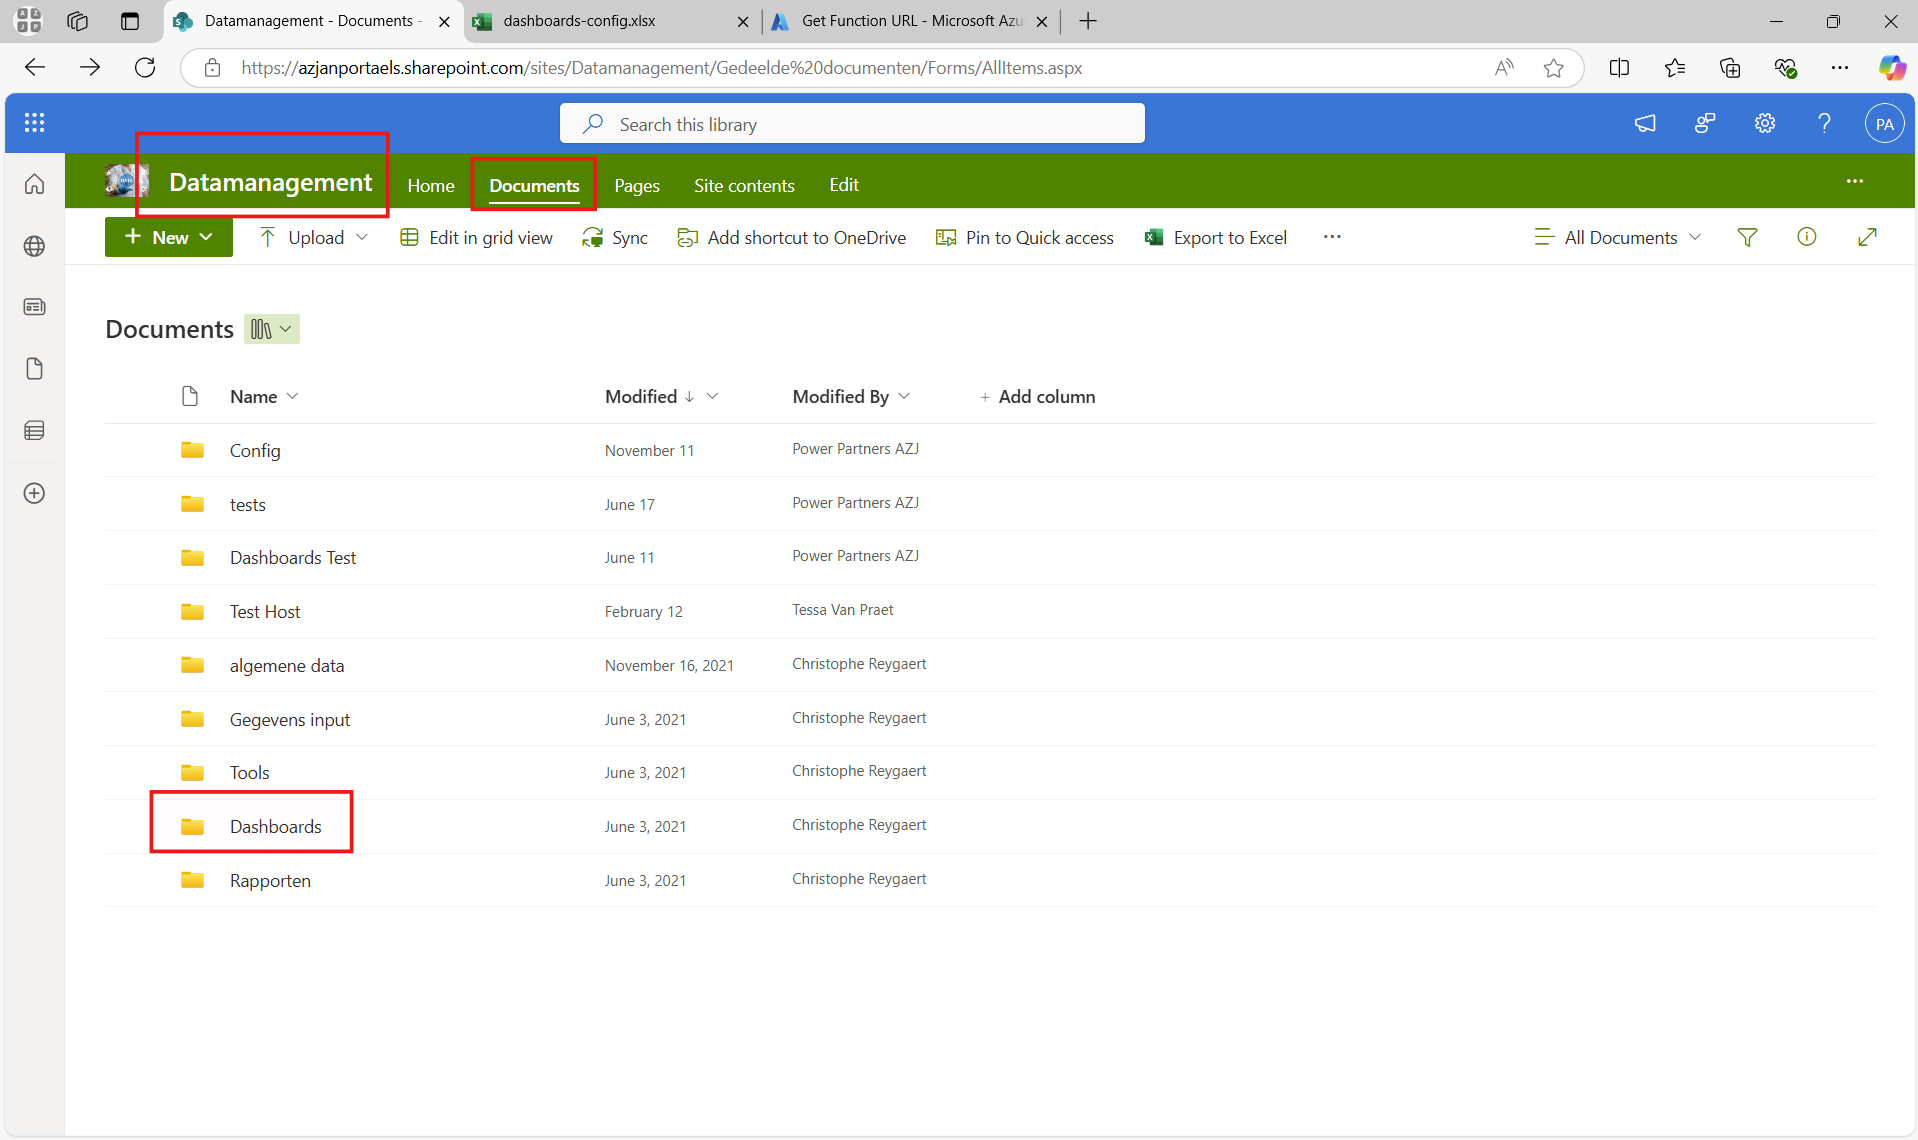Image resolution: width=1918 pixels, height=1140 pixels.
Task: Open the PA account manager avatar
Action: (1884, 124)
